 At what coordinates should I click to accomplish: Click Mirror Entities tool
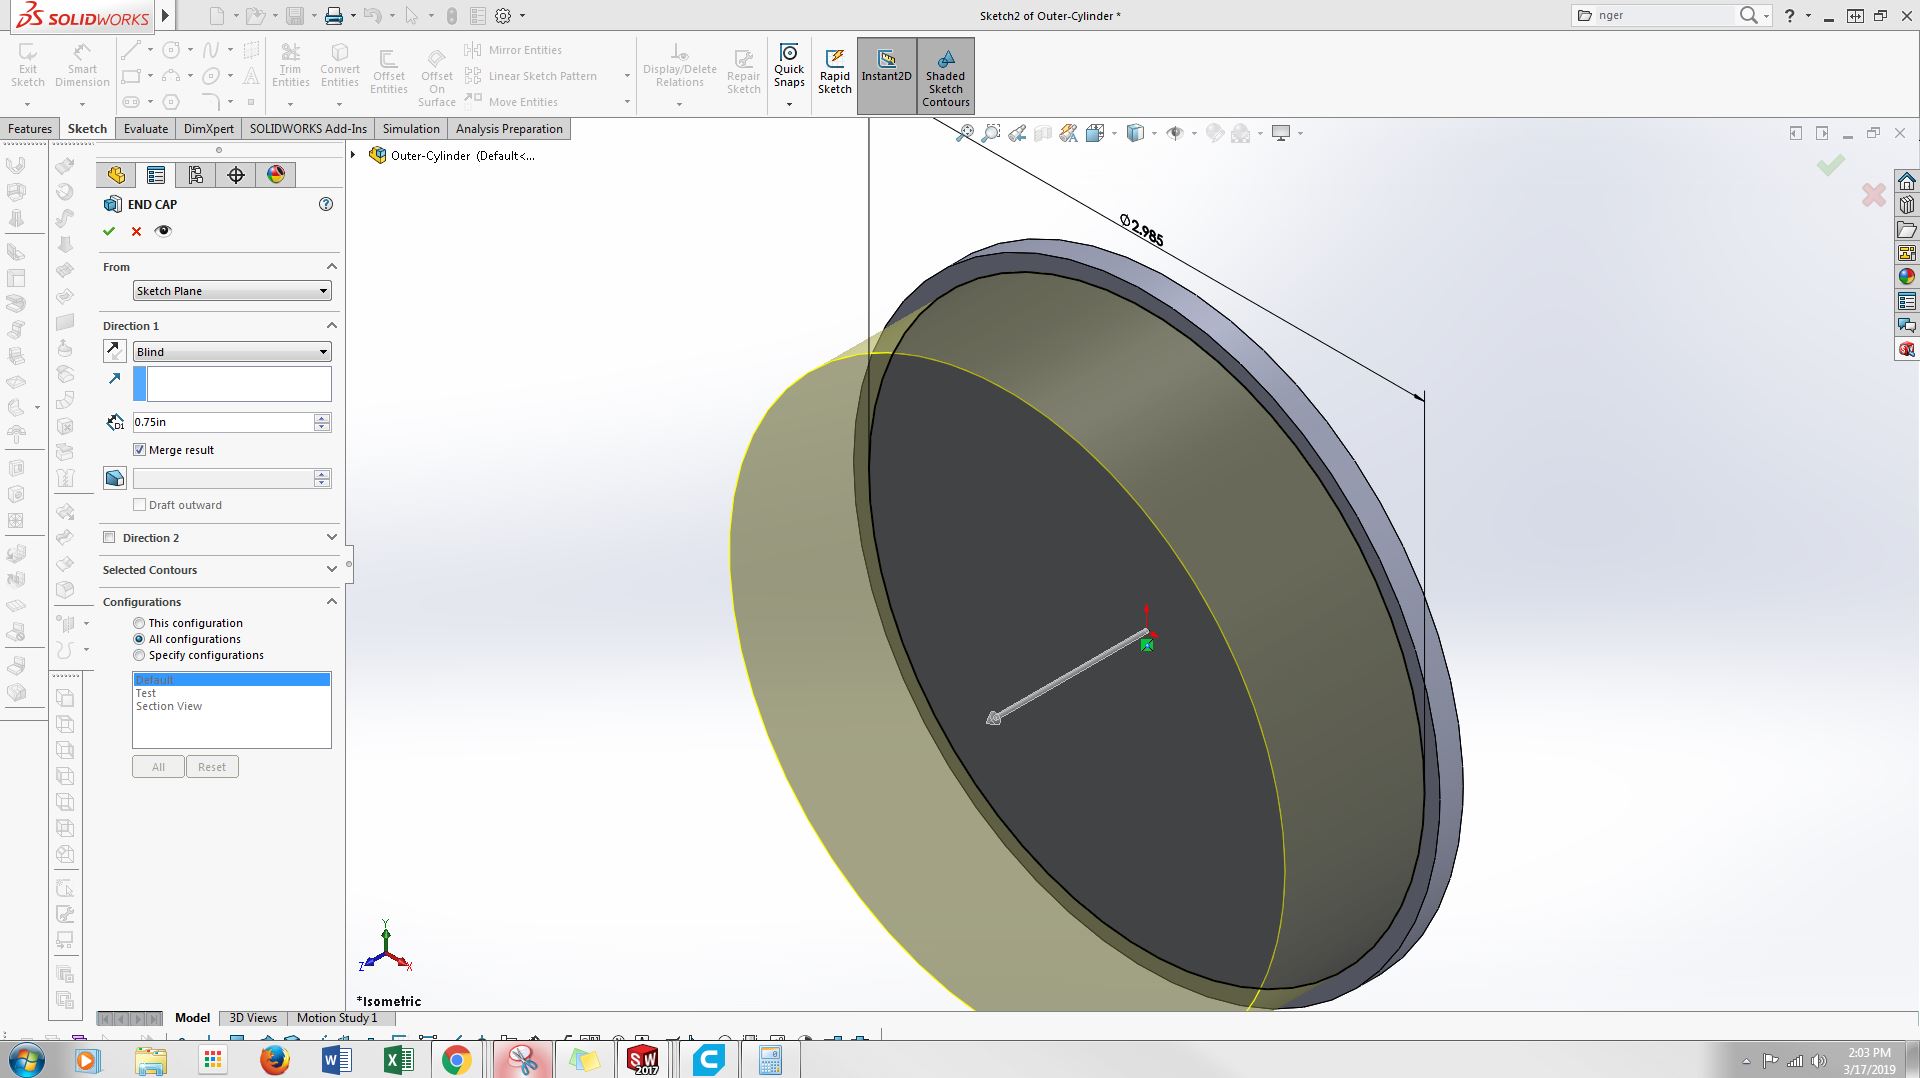pos(513,50)
